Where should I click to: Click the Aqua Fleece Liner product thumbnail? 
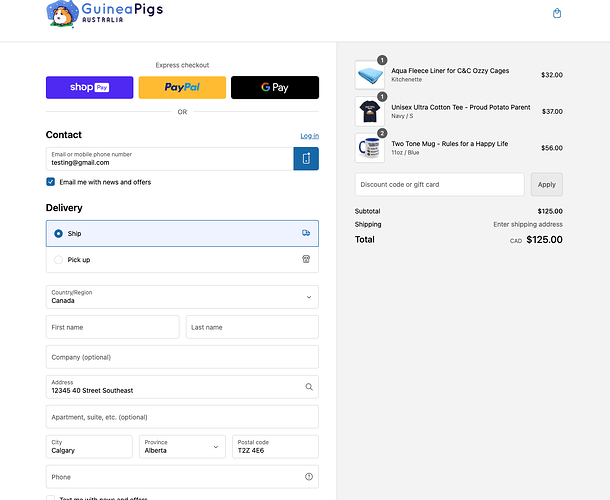pyautogui.click(x=370, y=75)
